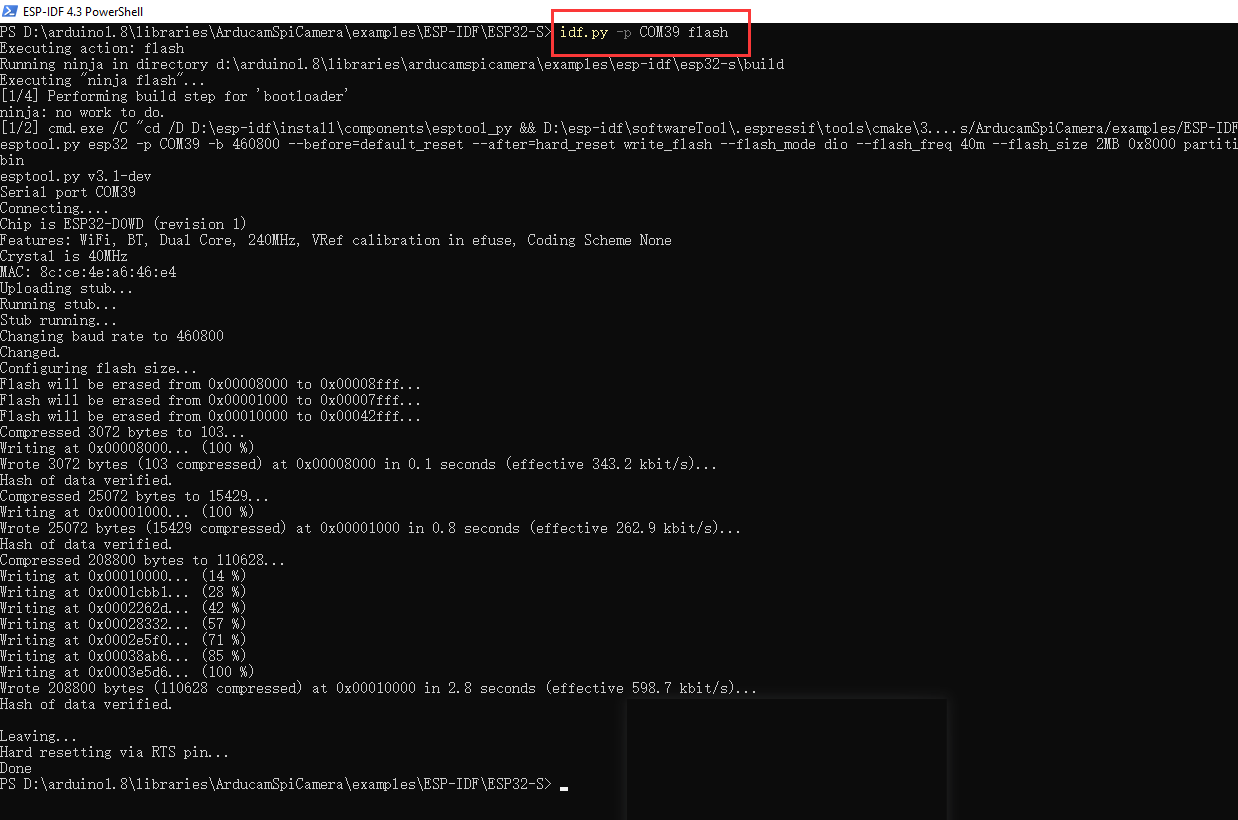Click the 'Compressed 25072 bytes to 15429...' line
This screenshot has width=1238, height=820.
135,496
